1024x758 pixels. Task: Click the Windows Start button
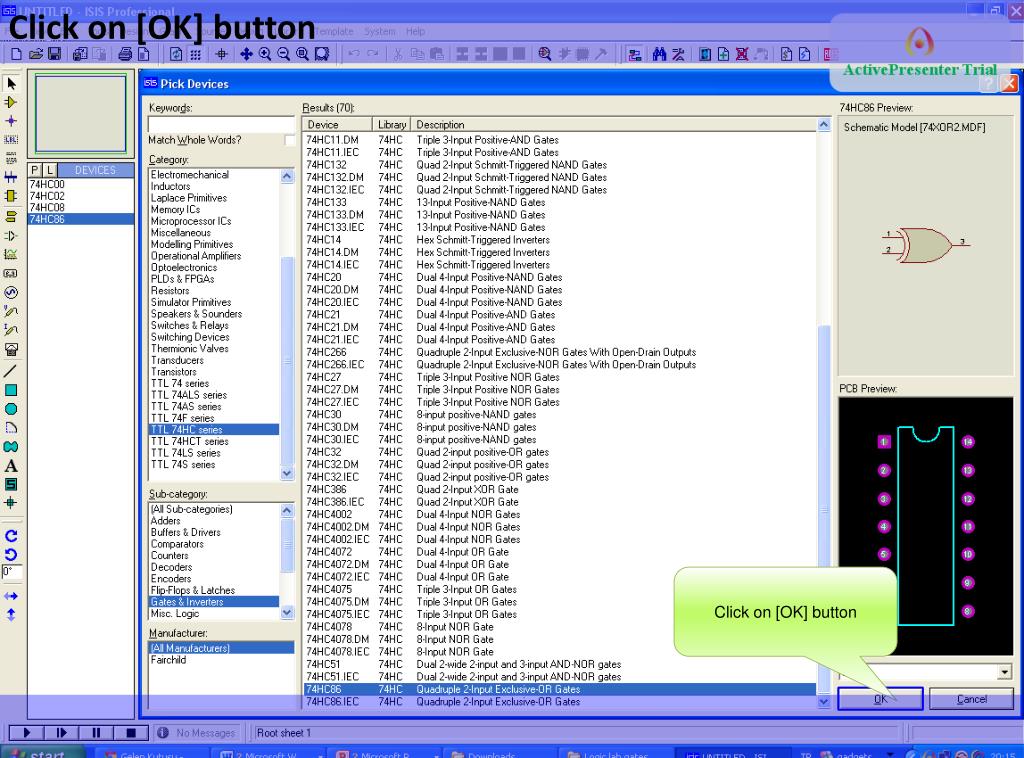coord(42,752)
